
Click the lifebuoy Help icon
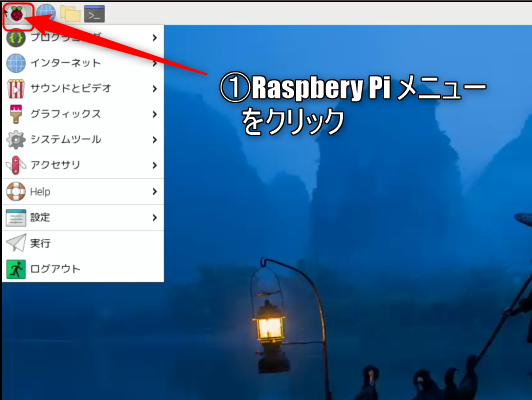tap(16, 191)
